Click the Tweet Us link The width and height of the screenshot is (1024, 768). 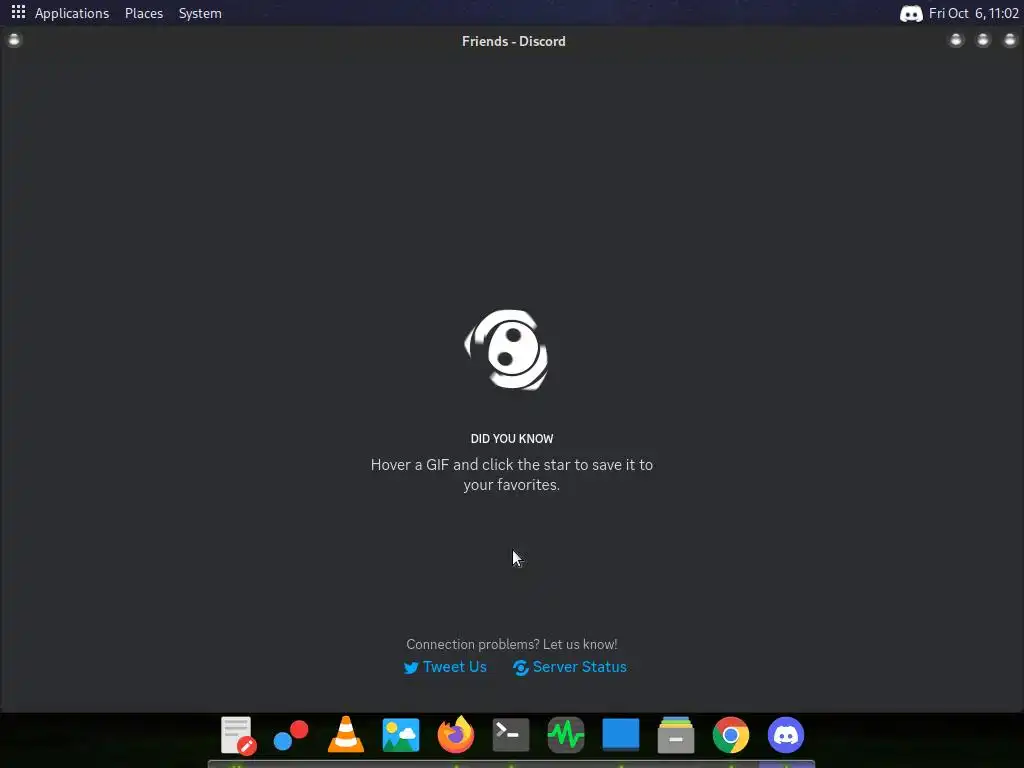pos(445,667)
